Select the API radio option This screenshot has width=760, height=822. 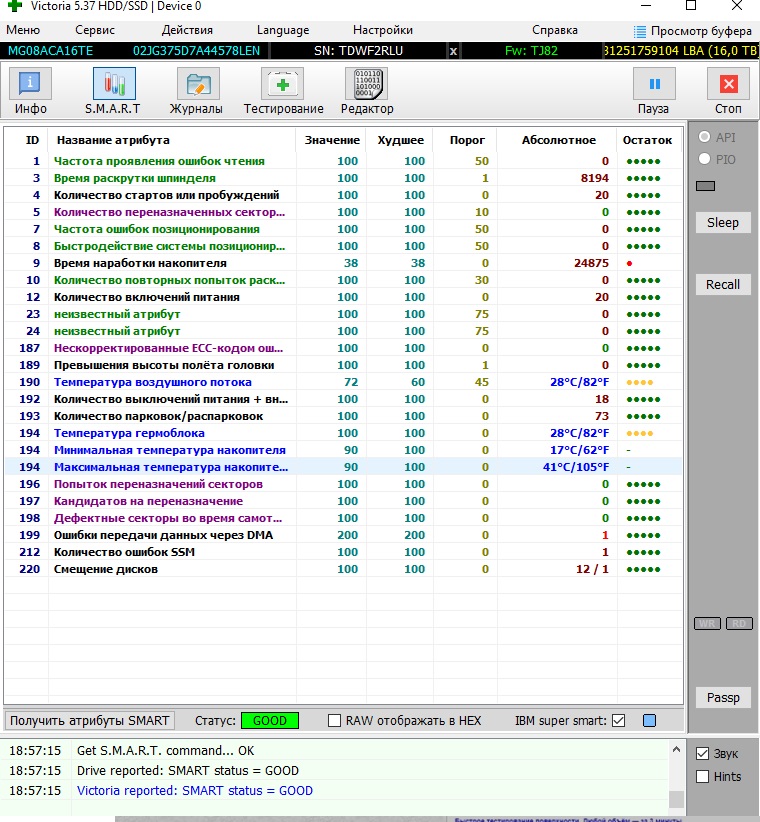[x=705, y=137]
